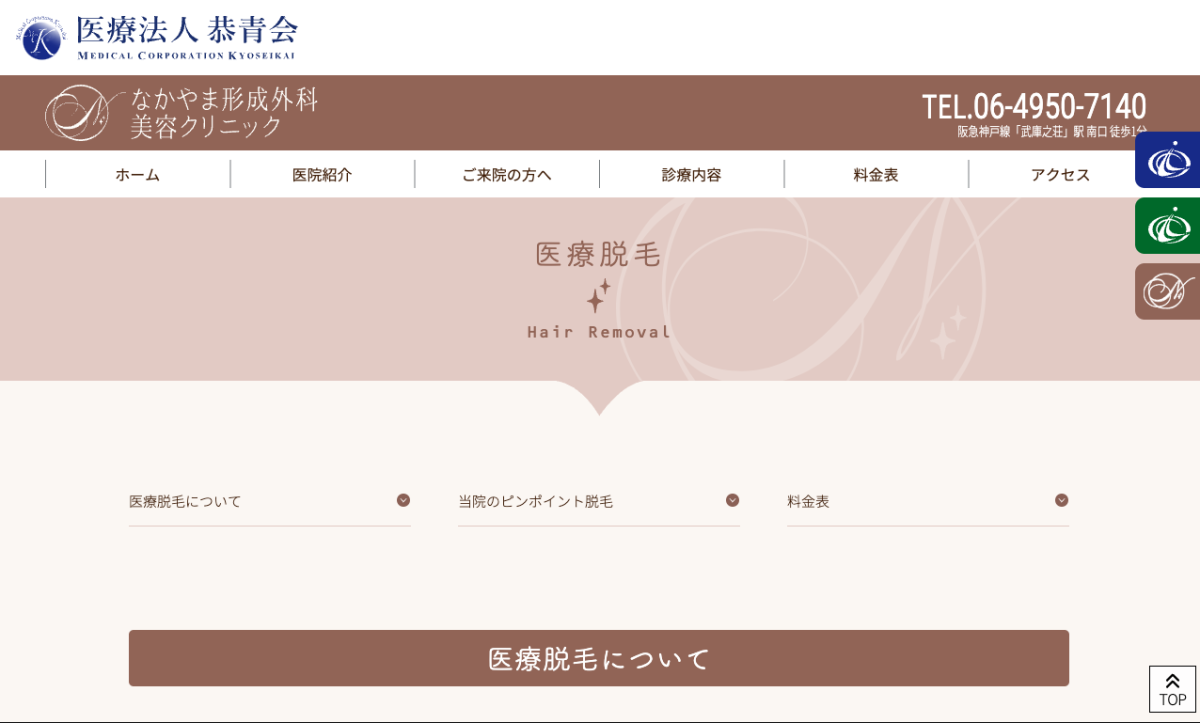Open the ご来院の方へ menu item
The height and width of the screenshot is (723, 1200).
pos(507,175)
